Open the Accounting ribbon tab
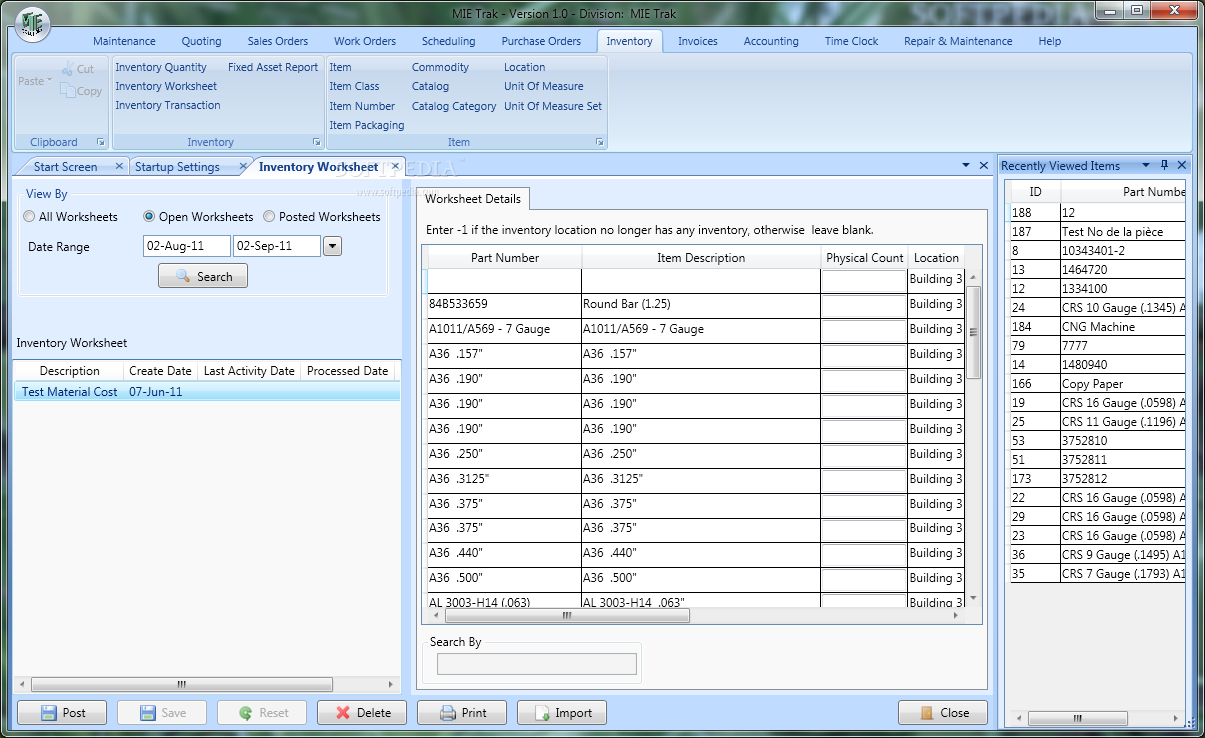The height and width of the screenshot is (738, 1205). pos(771,41)
